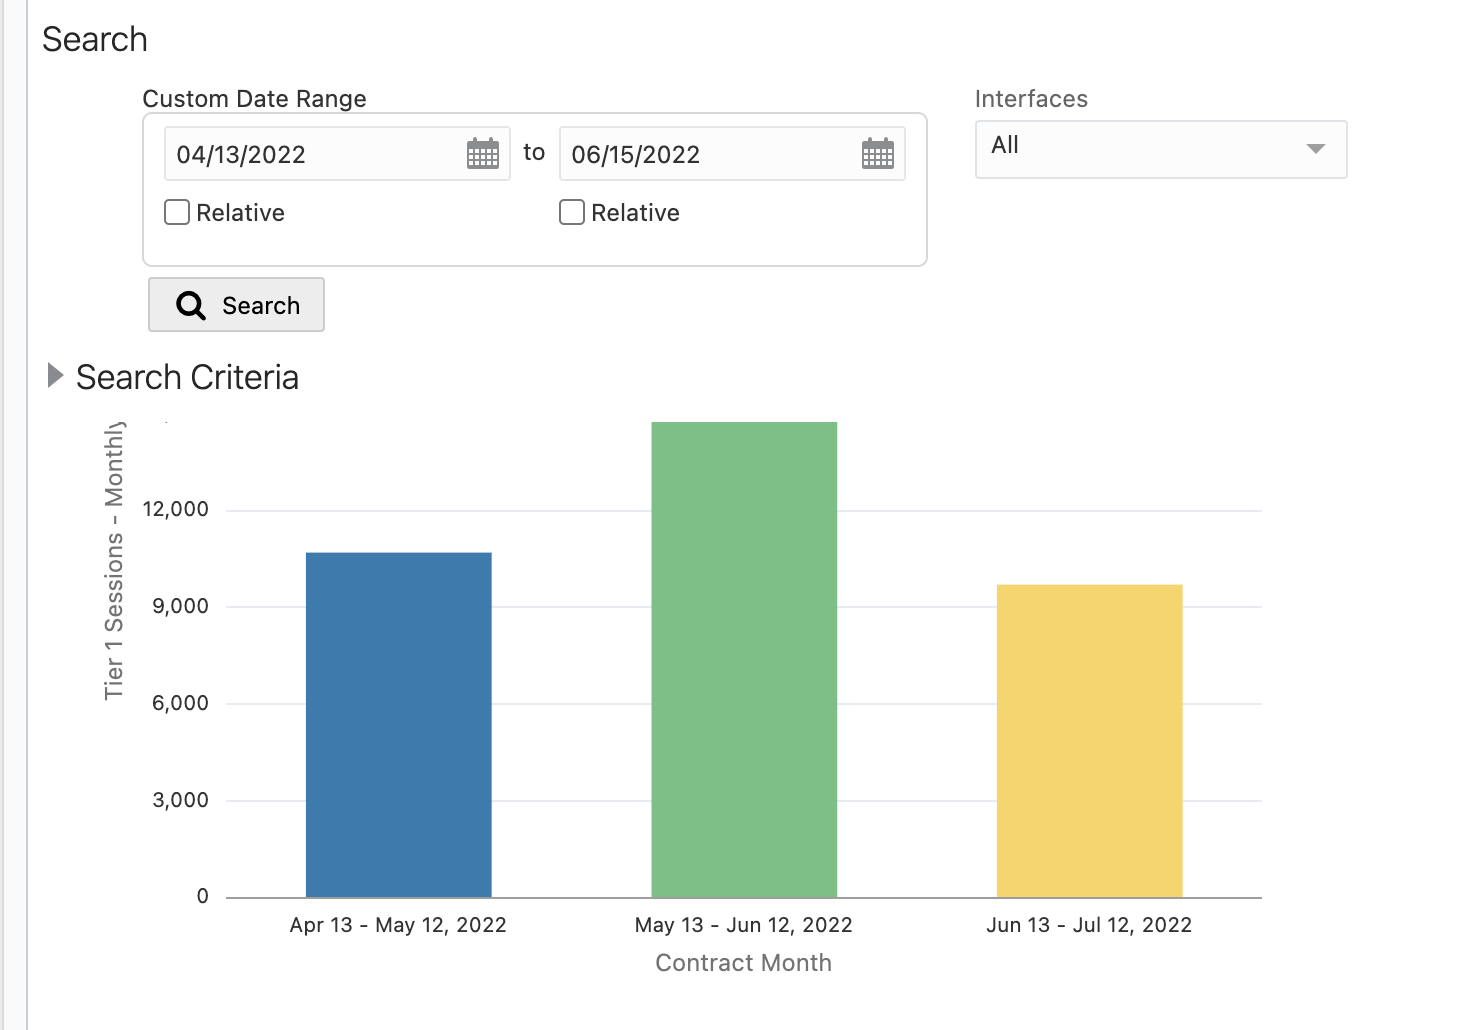This screenshot has height=1030, width=1462.
Task: Click the 12,000 y-axis tick label
Action: click(176, 509)
